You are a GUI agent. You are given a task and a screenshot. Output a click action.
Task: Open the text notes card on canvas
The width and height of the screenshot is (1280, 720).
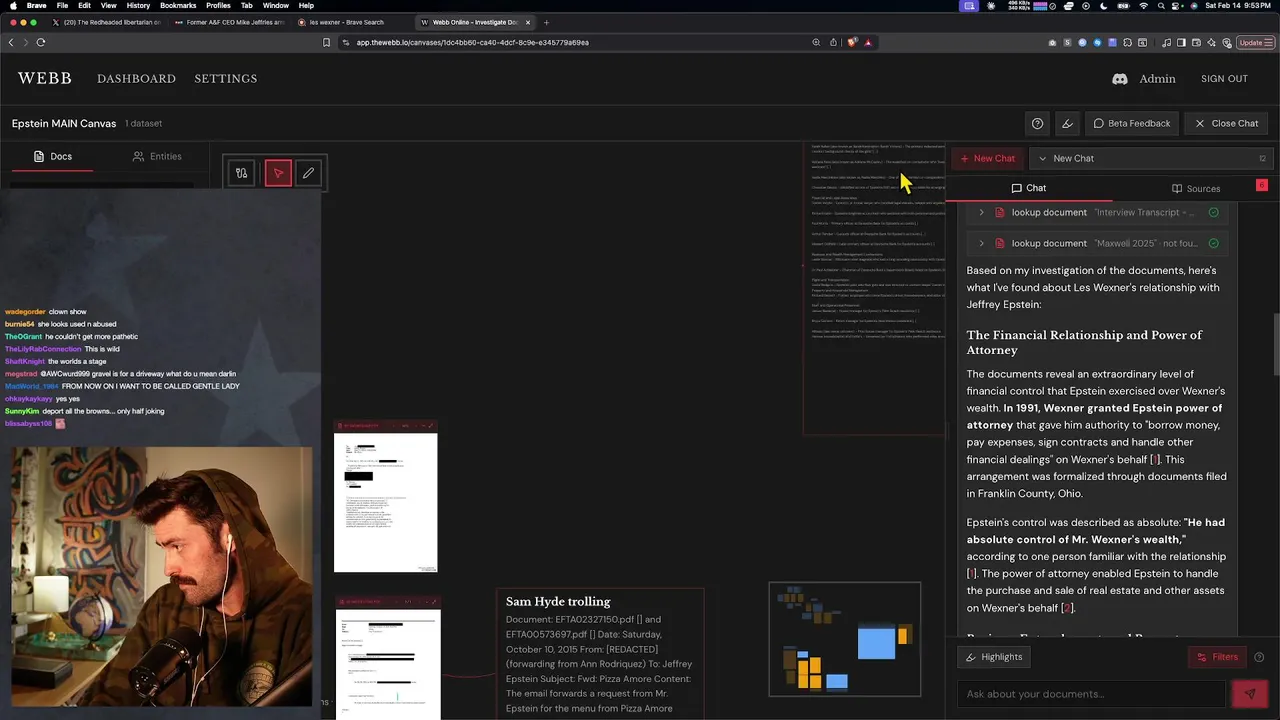(x=875, y=288)
